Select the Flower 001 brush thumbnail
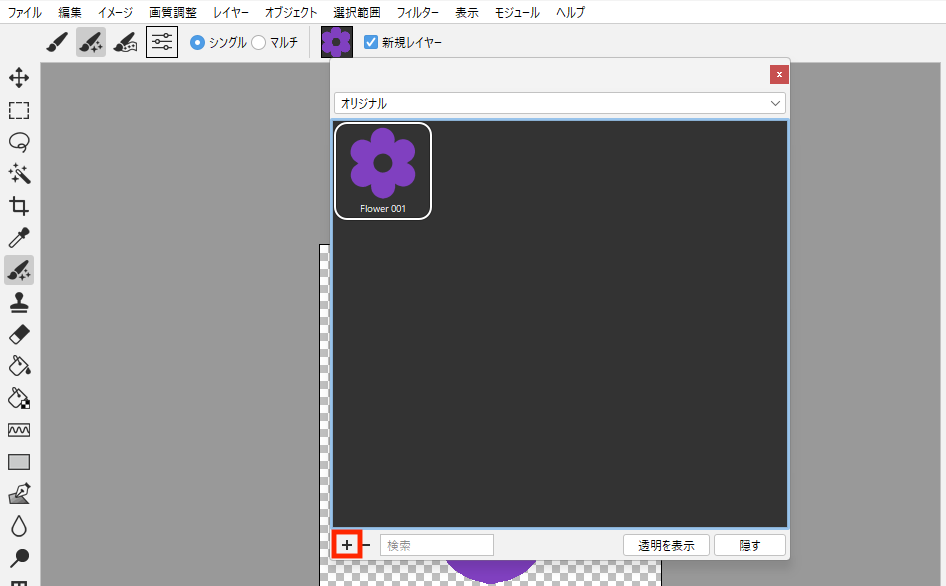946x586 pixels. (x=383, y=171)
